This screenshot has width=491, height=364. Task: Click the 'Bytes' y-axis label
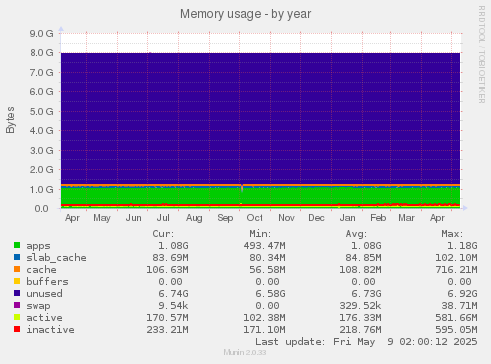pos(10,120)
